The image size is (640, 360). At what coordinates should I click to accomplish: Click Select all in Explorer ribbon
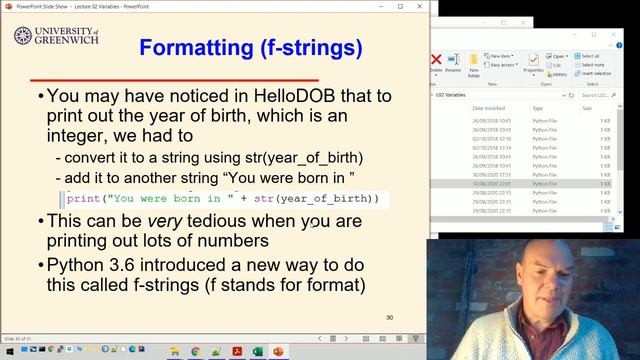(587, 56)
